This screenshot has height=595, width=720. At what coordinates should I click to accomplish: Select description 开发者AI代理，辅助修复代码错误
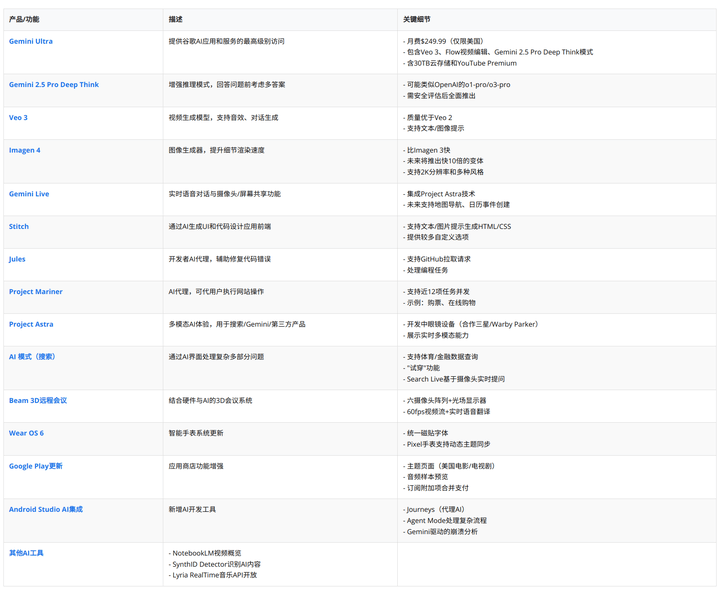click(219, 259)
